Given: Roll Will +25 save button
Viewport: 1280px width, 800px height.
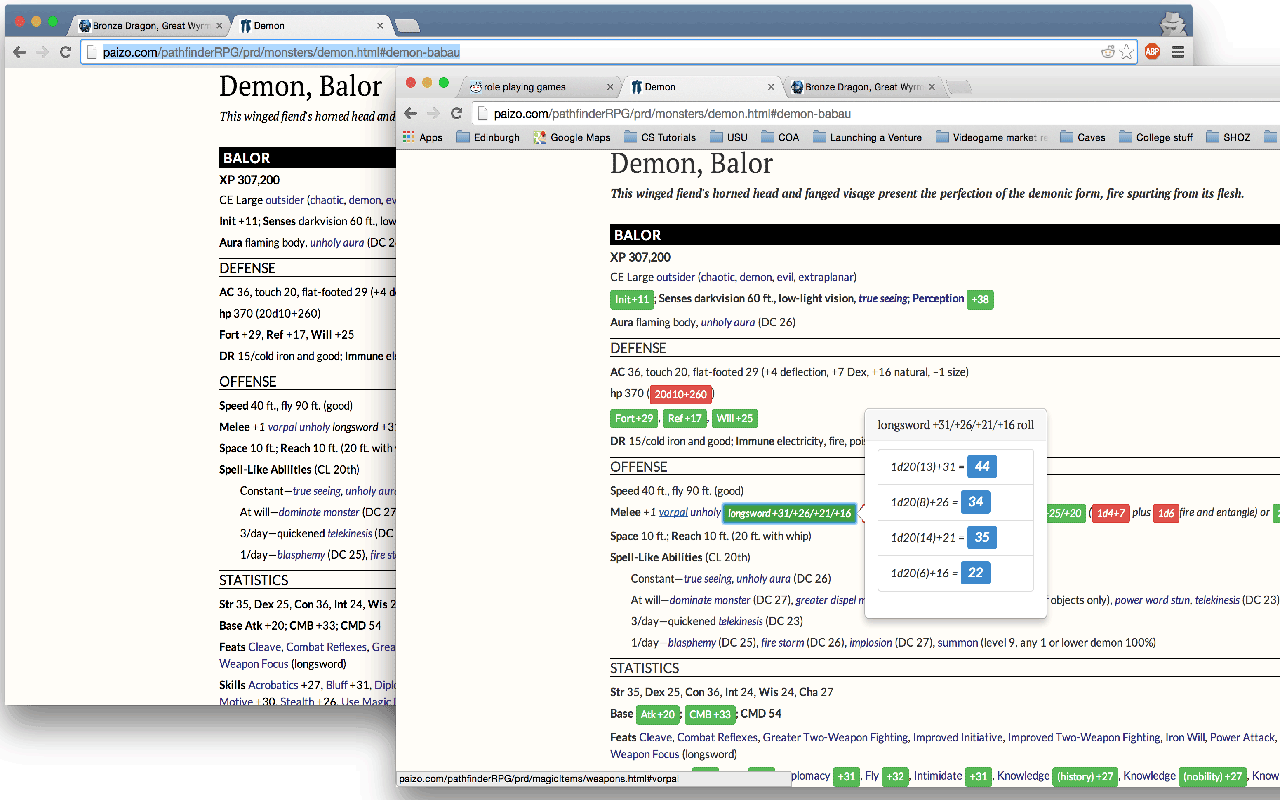Looking at the screenshot, I should tap(734, 418).
